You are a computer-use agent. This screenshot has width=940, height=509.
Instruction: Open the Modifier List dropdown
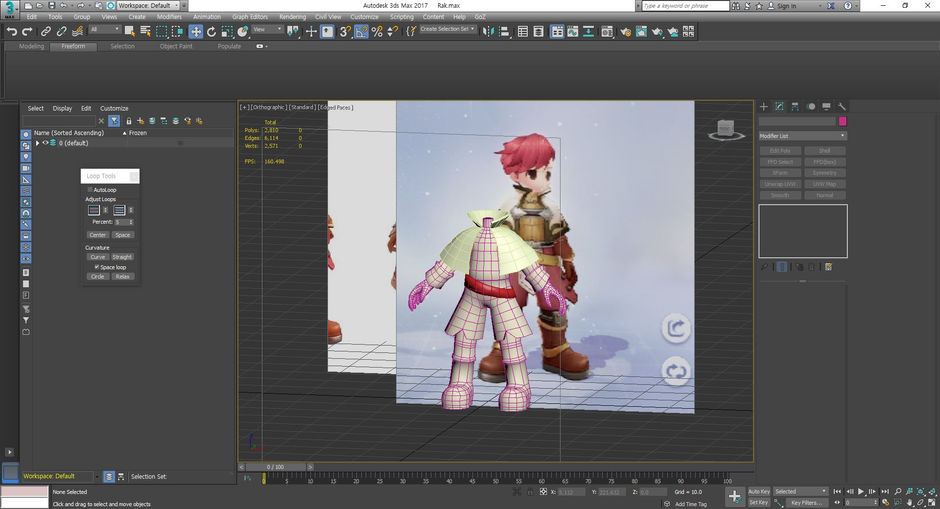(802, 135)
